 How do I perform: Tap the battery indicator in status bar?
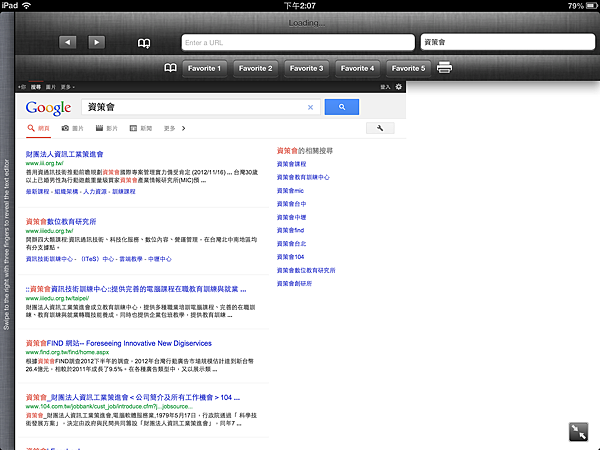click(592, 6)
